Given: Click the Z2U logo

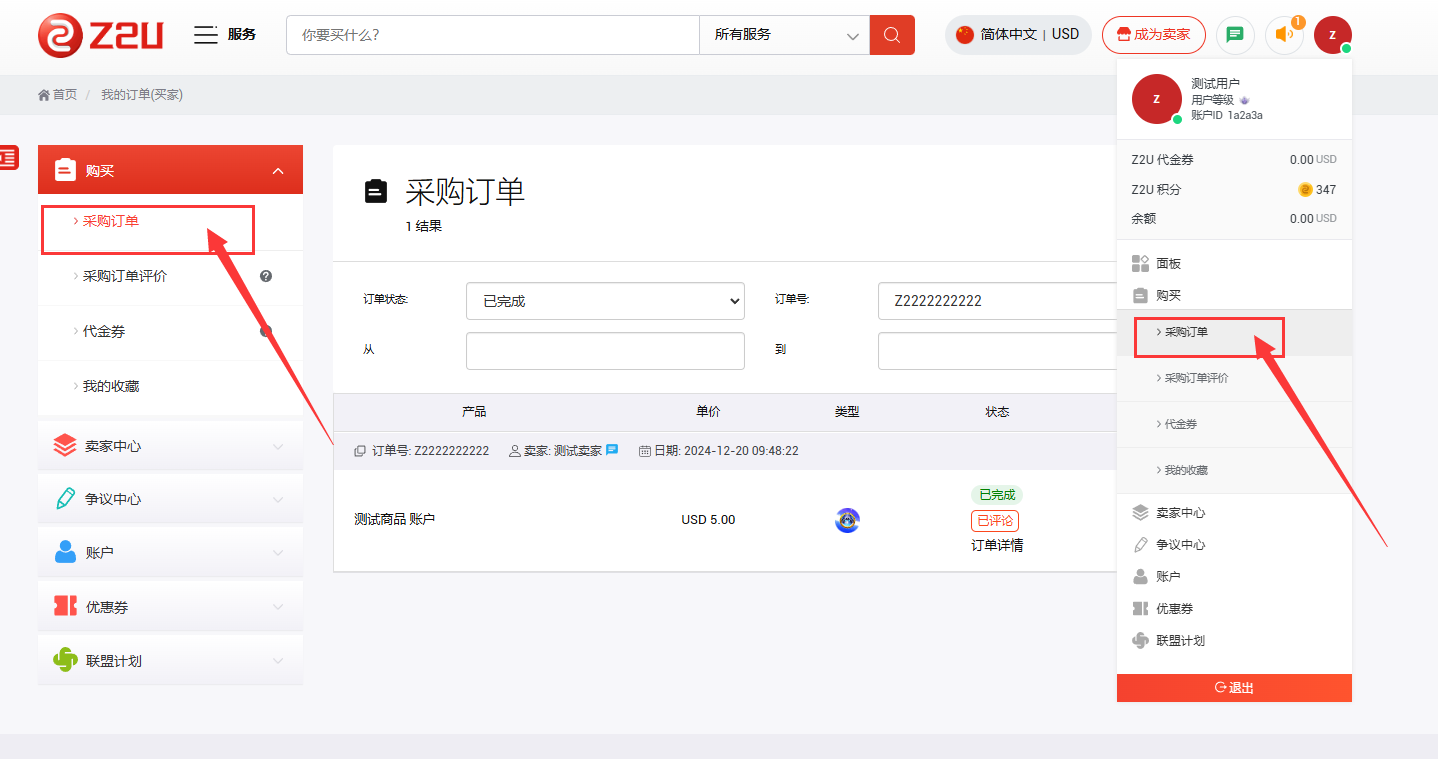Looking at the screenshot, I should click(100, 35).
